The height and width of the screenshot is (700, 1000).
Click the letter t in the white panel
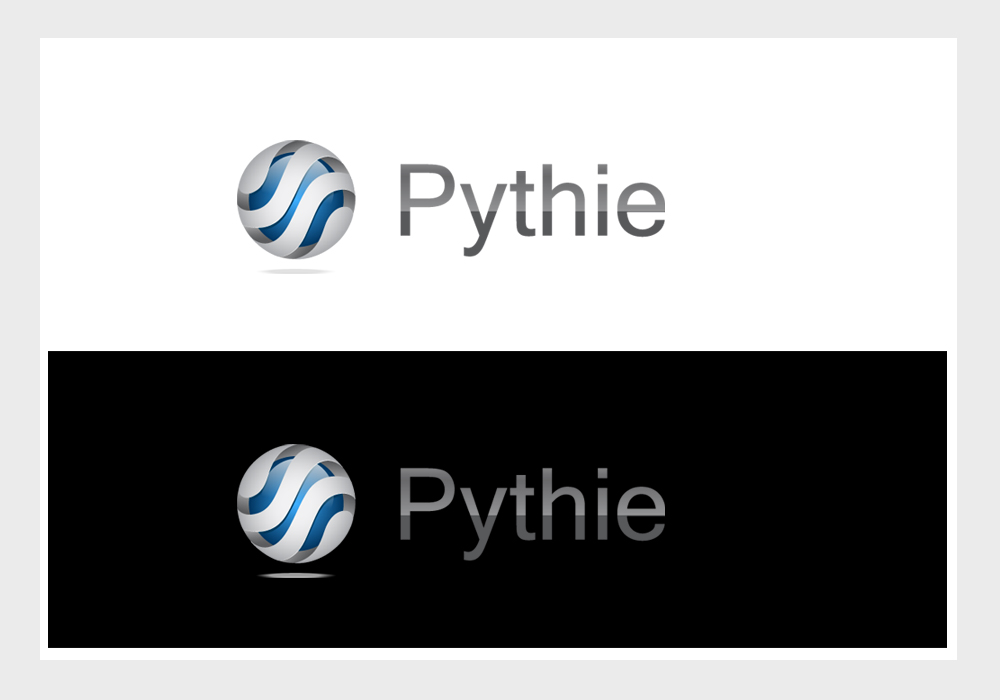tap(522, 204)
